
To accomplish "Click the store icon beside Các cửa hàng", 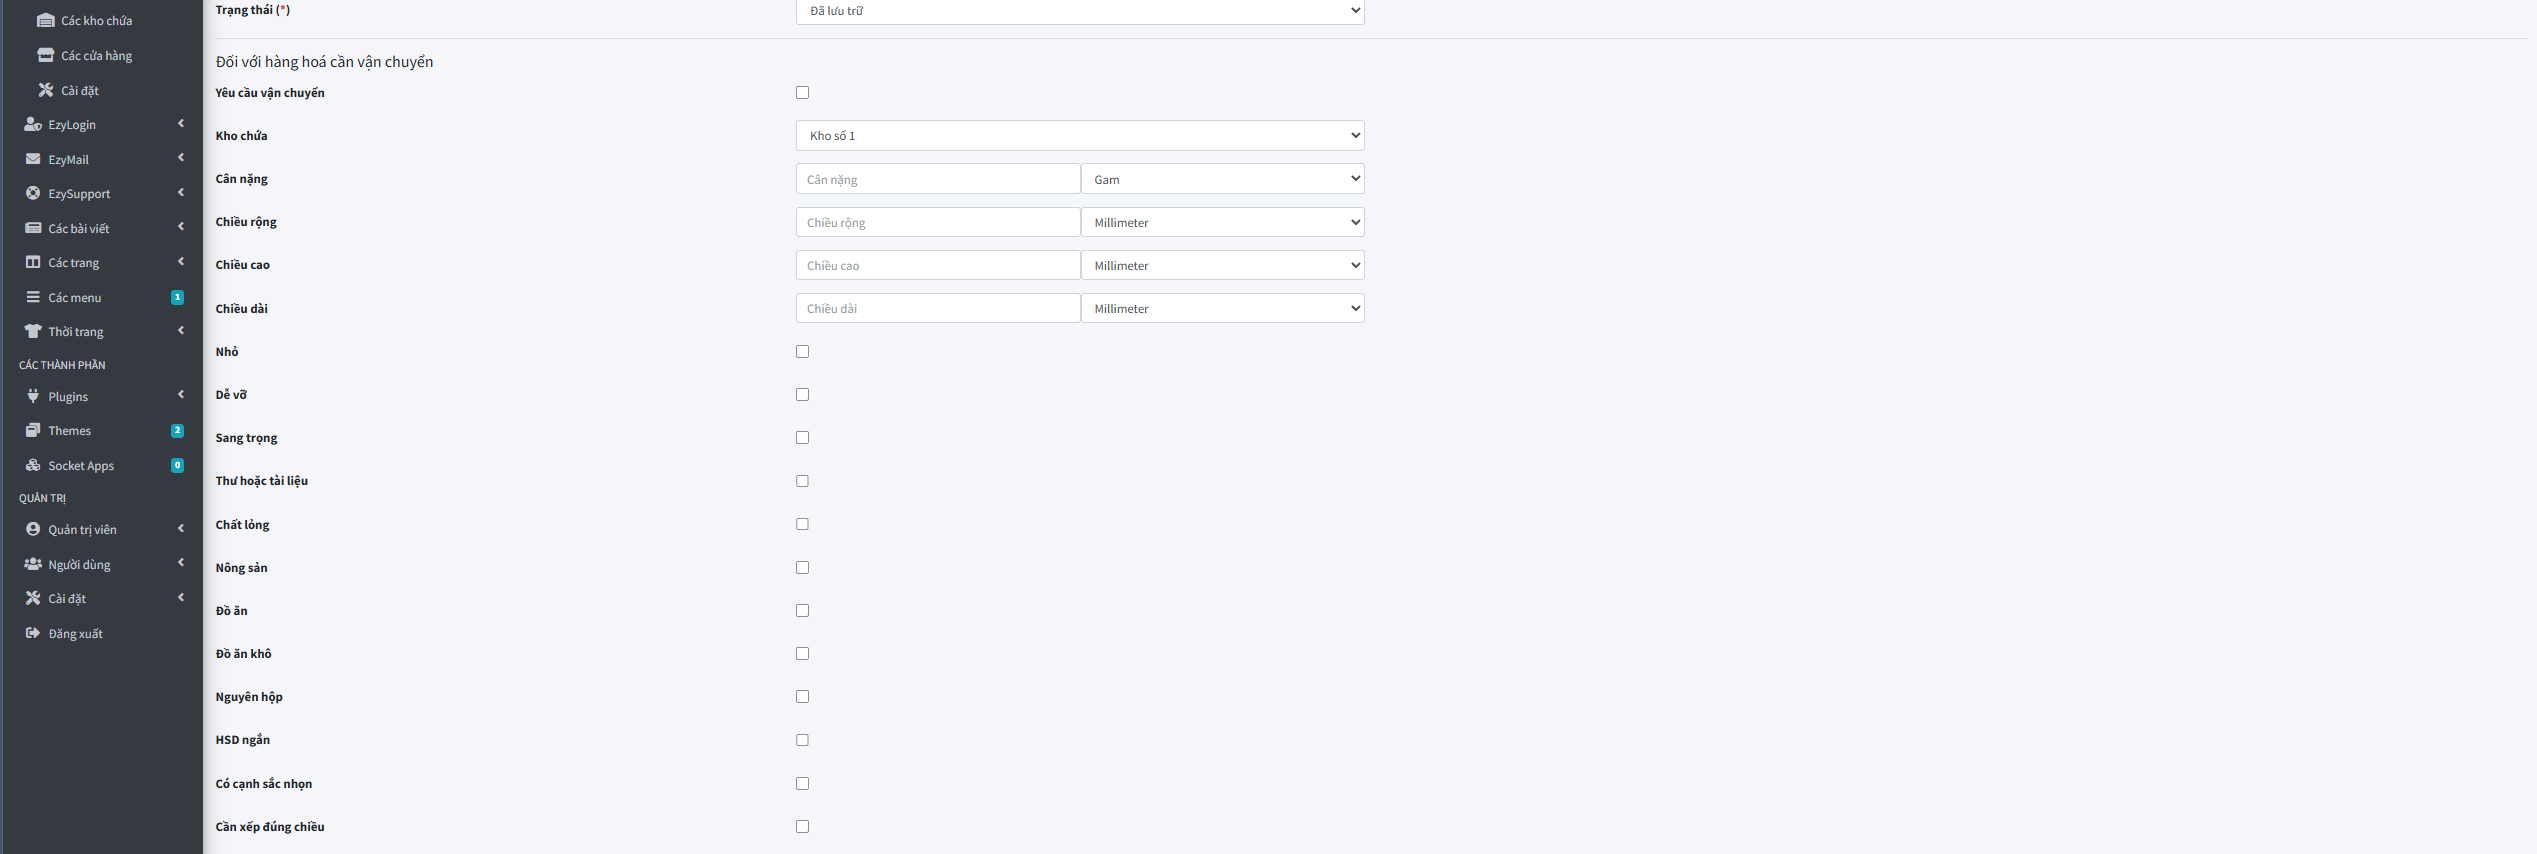I will click(45, 55).
